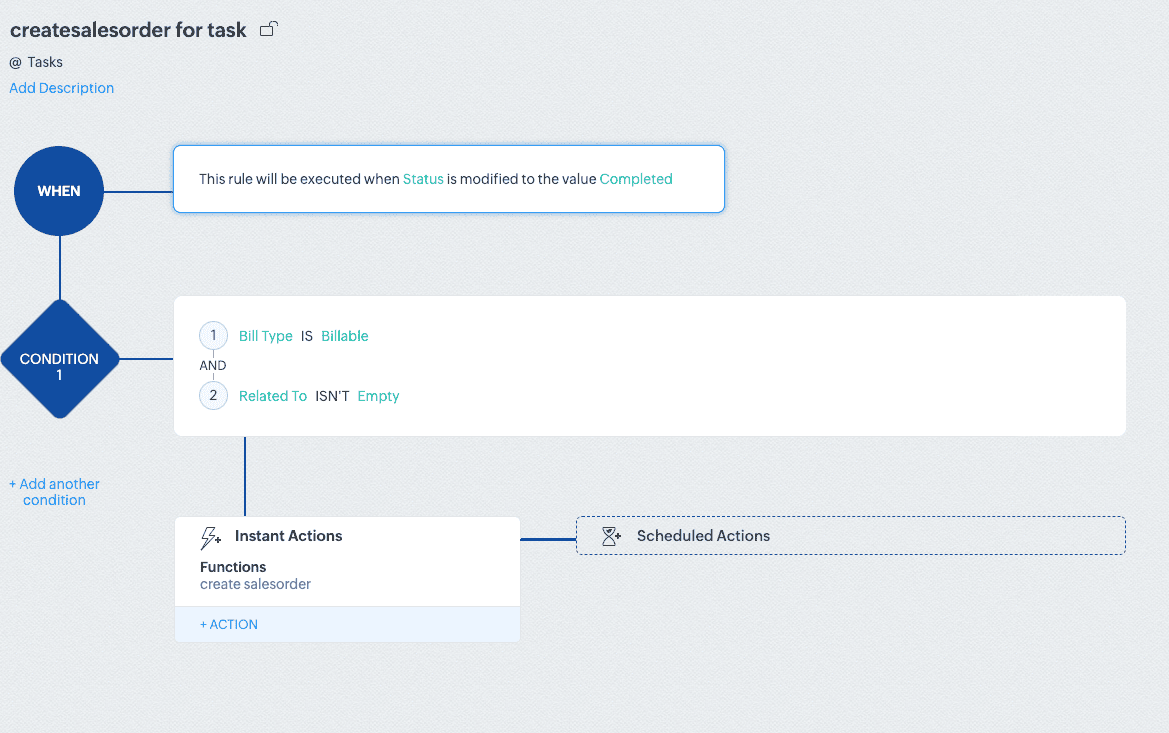Select the Bill Type criteria field
This screenshot has width=1169, height=733.
[x=266, y=336]
